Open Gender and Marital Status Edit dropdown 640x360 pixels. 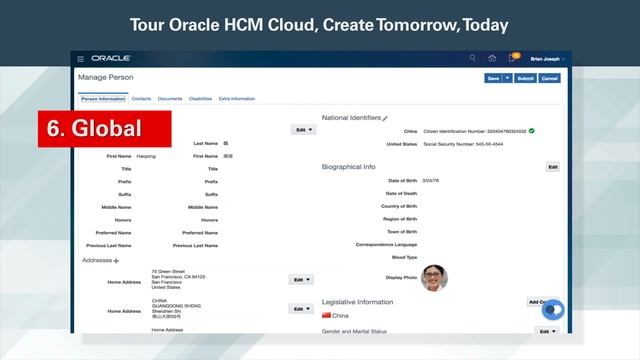pos(547,331)
